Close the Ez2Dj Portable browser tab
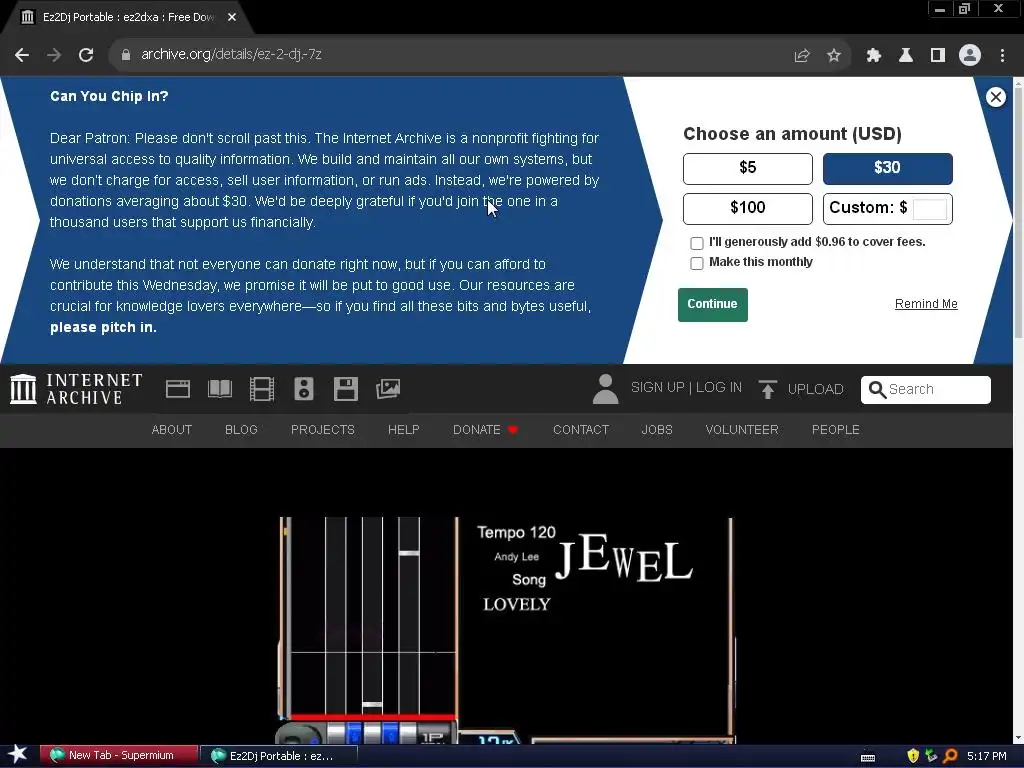Image resolution: width=1024 pixels, height=768 pixels. tap(232, 18)
